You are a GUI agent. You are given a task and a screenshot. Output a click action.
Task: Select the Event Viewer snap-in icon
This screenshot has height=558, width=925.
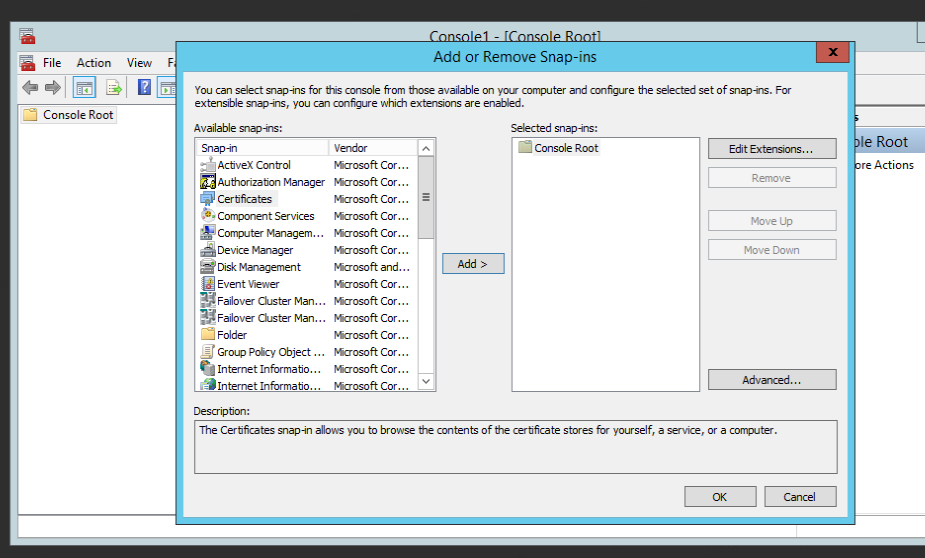208,284
